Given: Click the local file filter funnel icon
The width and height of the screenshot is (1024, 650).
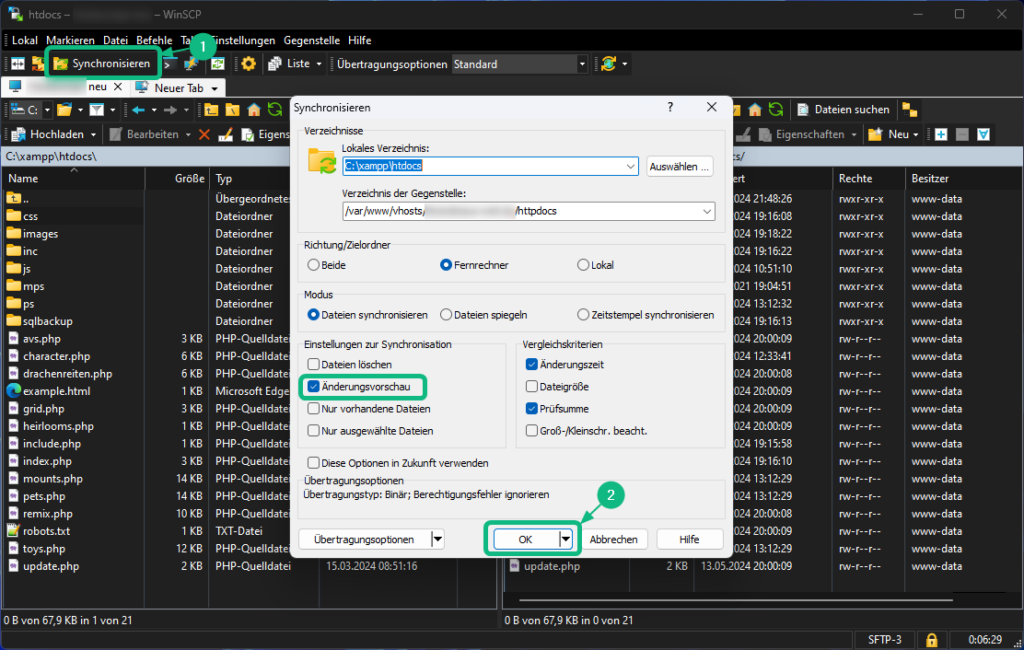Looking at the screenshot, I should [97, 110].
